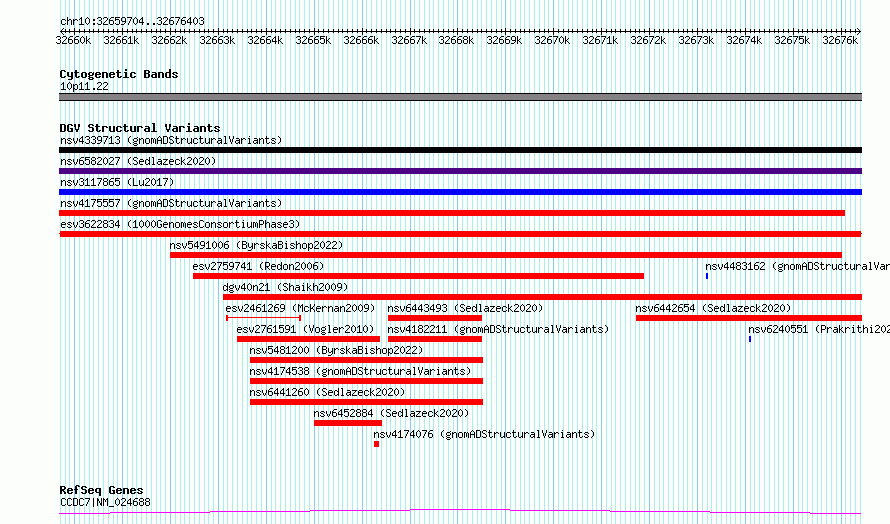Click the nsv4339713 black variant bar
The image size is (890, 524).
click(x=460, y=150)
